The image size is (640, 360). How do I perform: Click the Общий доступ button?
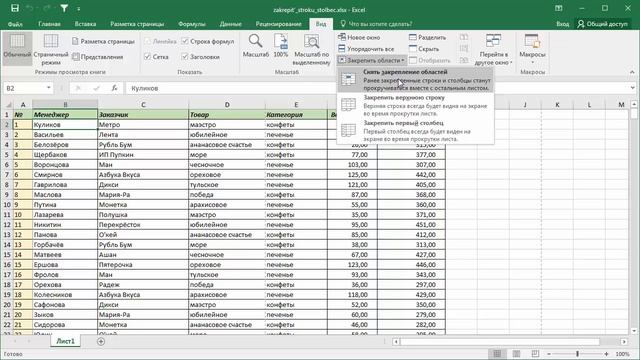point(602,24)
